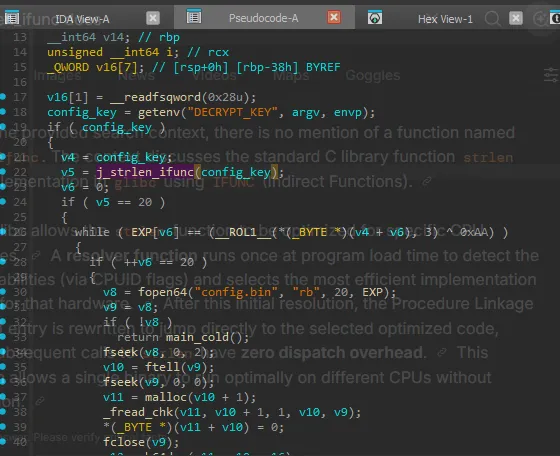Toggle breakpoint dot on line 40
This screenshot has height=456, width=560.
click(x=3, y=441)
